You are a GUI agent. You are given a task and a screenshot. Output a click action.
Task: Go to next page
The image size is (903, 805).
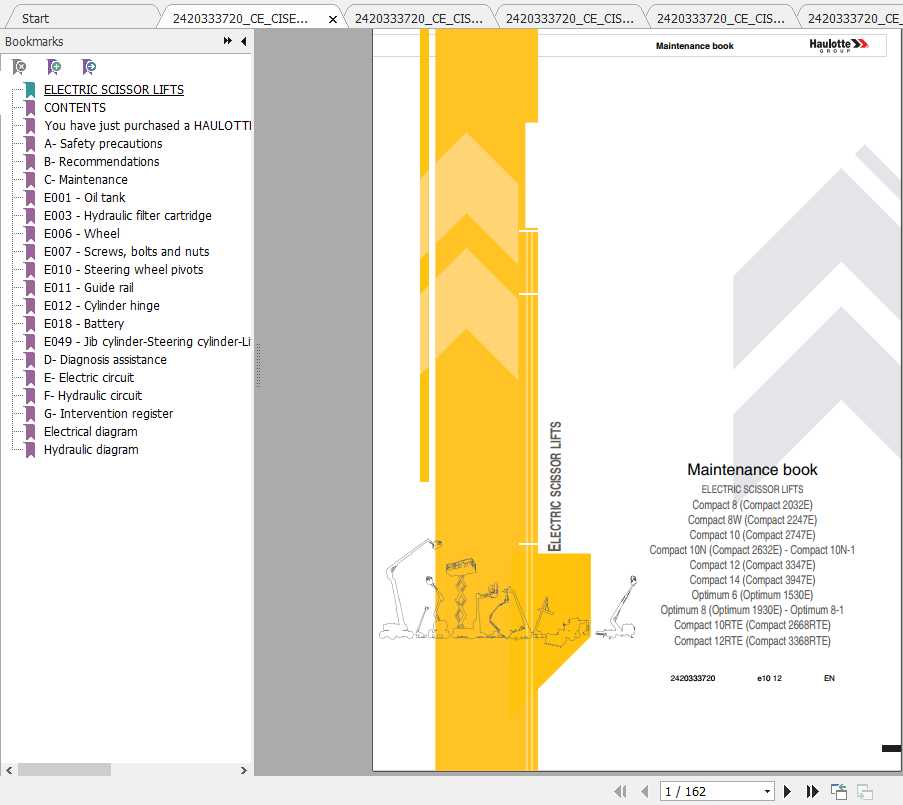click(x=787, y=791)
